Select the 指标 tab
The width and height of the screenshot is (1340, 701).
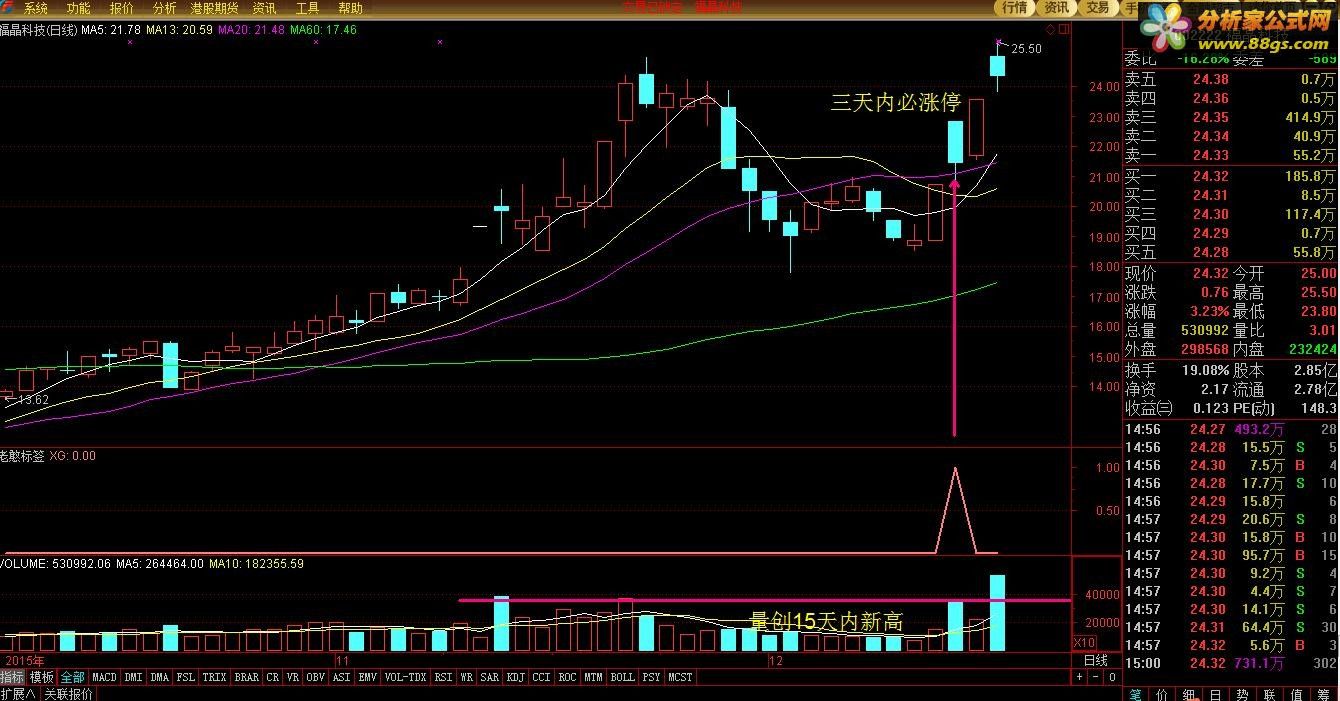(x=12, y=677)
